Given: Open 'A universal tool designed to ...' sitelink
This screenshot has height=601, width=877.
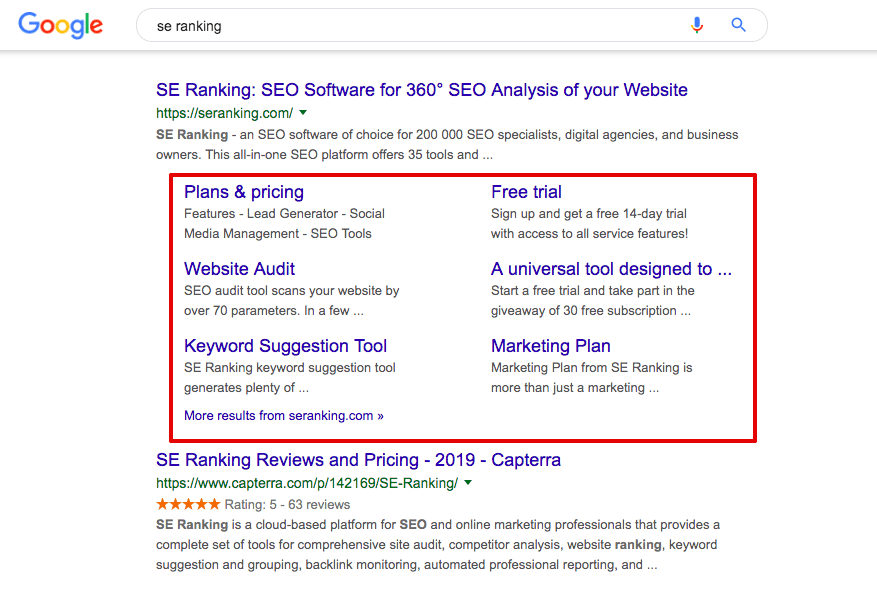Looking at the screenshot, I should click(x=611, y=269).
